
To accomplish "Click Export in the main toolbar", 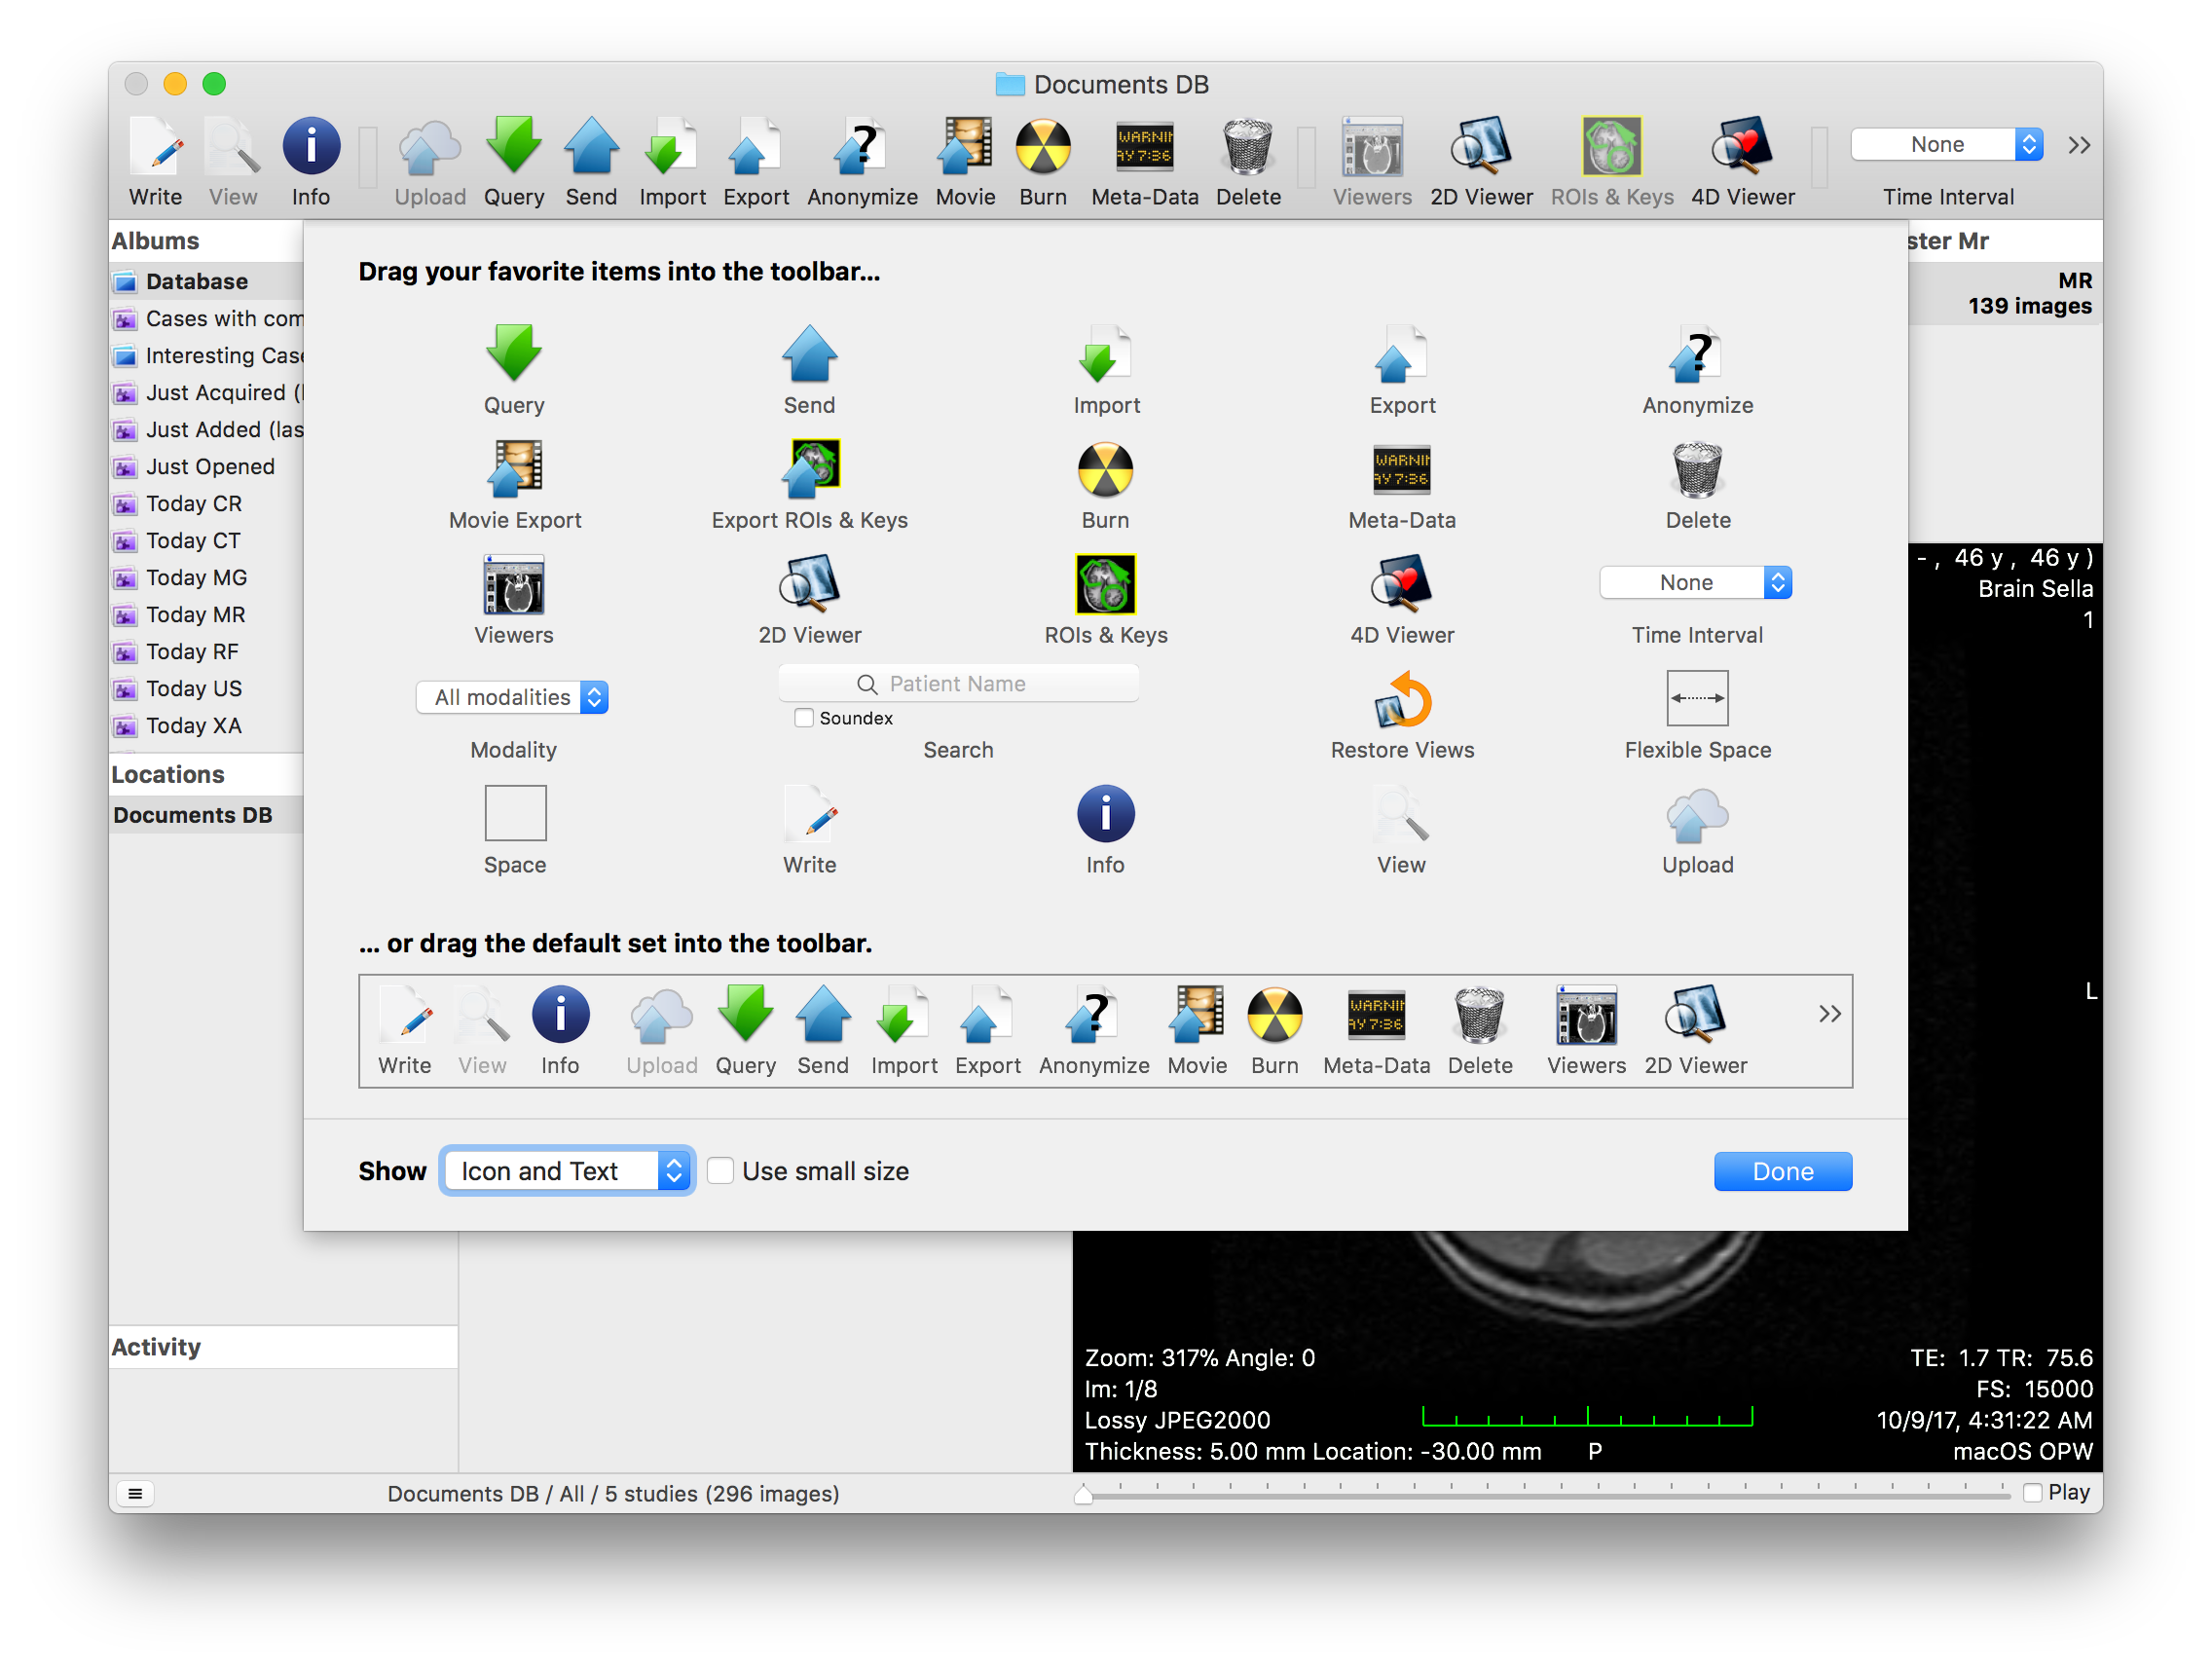I will 756,160.
